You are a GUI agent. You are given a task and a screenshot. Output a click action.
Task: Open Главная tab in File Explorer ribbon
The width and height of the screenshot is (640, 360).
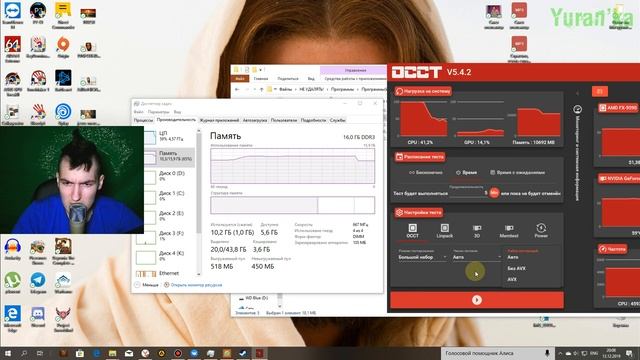[261, 78]
